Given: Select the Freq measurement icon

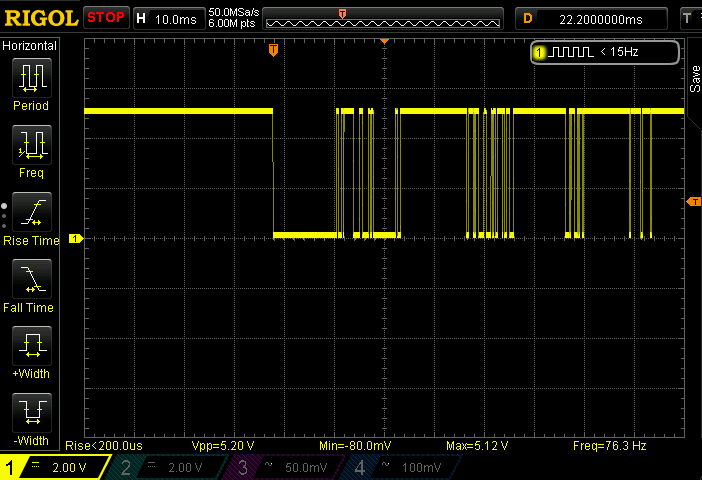Looking at the screenshot, I should point(31,146).
